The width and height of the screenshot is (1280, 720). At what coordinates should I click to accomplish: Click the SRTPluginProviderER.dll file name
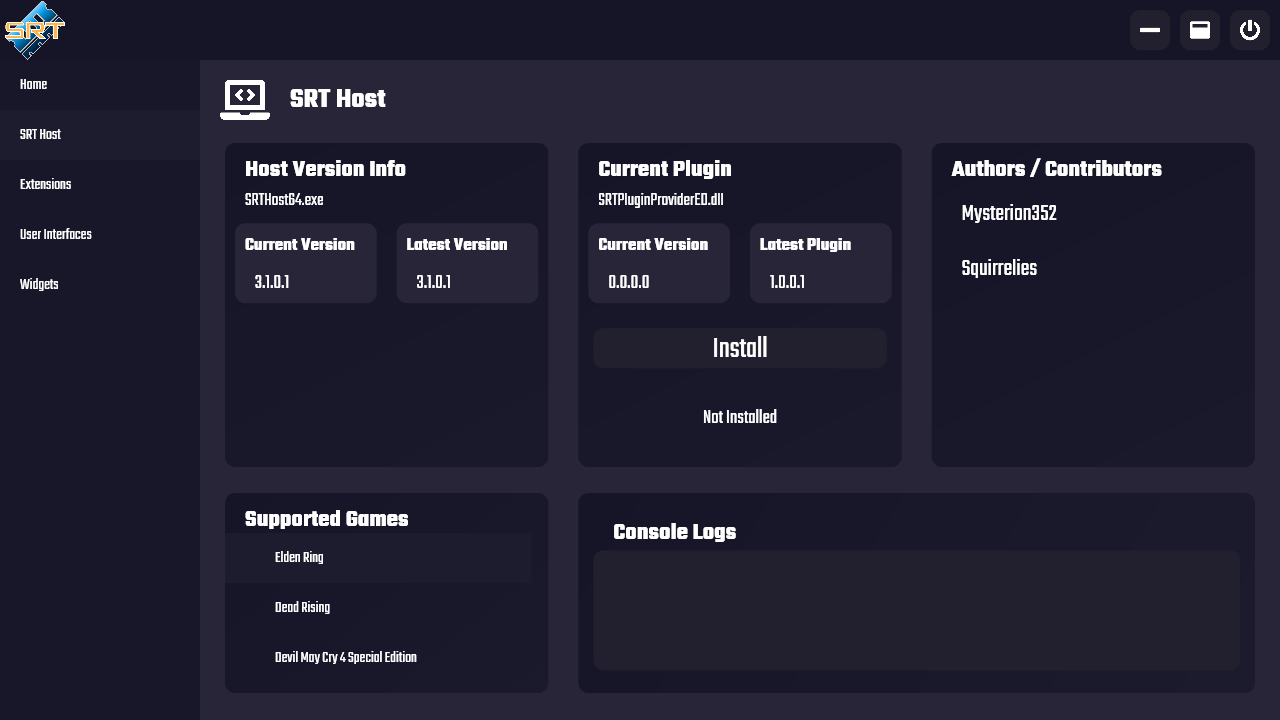coord(661,200)
